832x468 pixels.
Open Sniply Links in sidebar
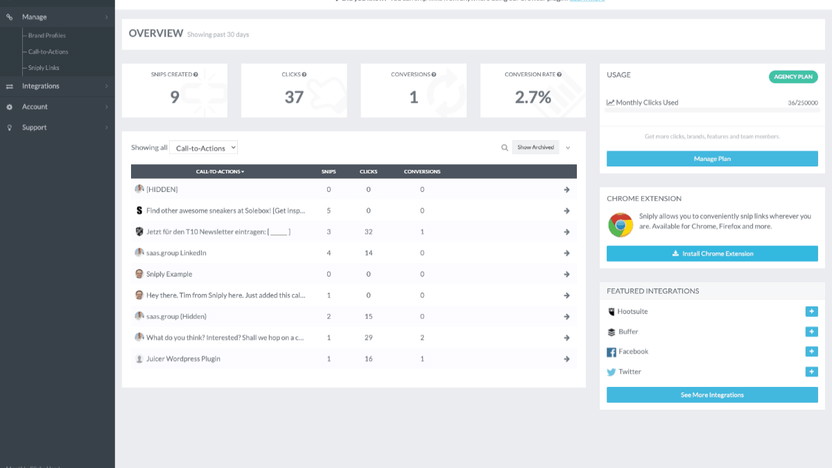pos(44,68)
